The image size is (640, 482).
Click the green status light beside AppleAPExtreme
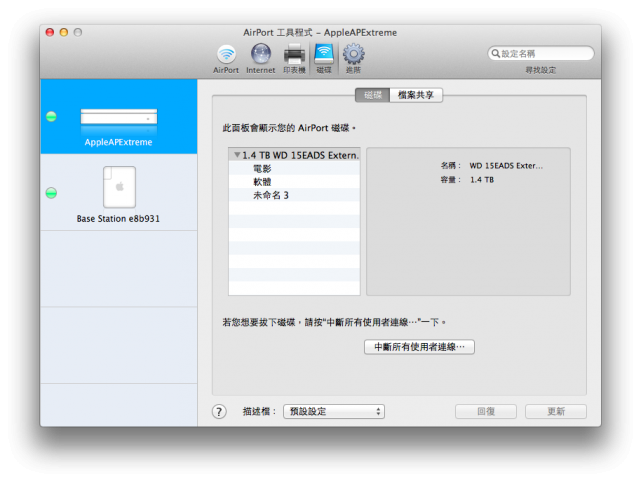coord(51,117)
